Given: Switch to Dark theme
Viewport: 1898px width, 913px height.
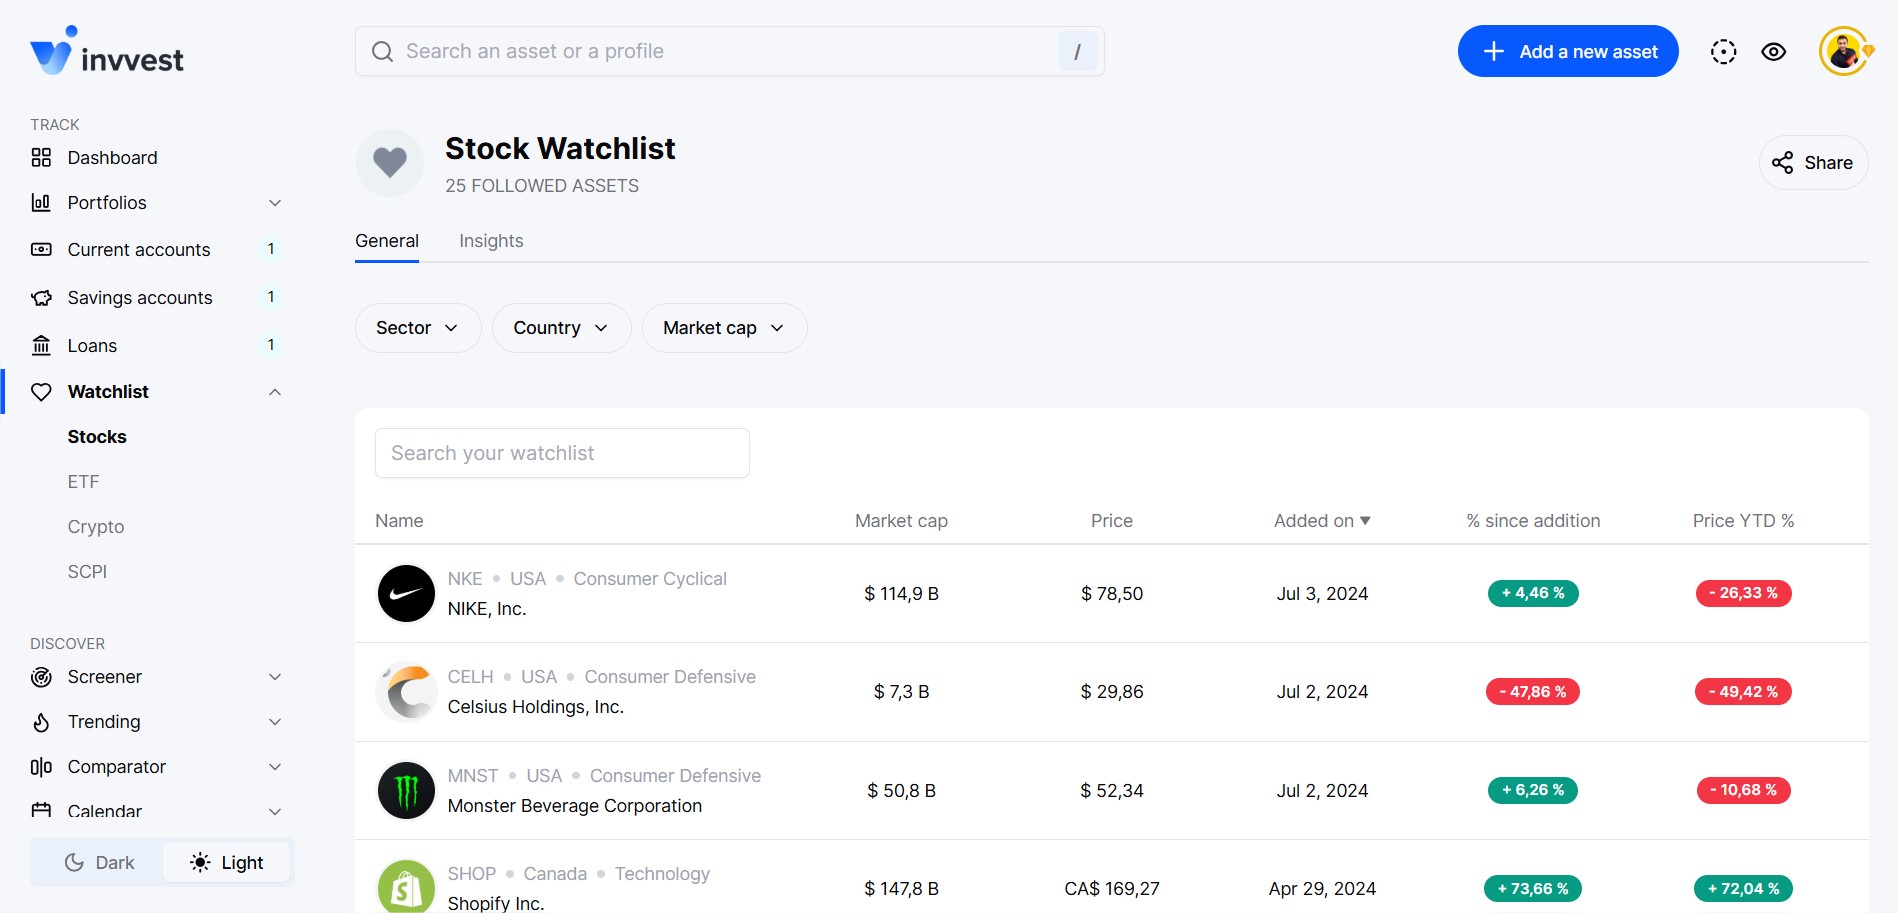Looking at the screenshot, I should [99, 863].
